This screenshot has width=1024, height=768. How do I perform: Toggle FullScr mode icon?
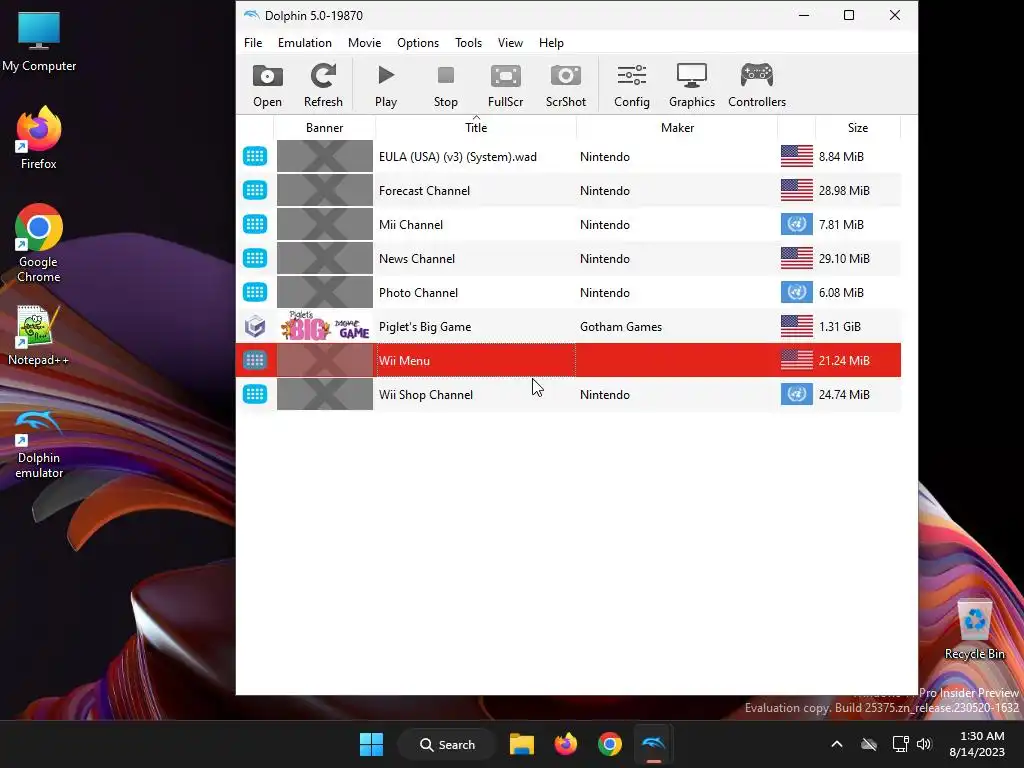tap(505, 85)
